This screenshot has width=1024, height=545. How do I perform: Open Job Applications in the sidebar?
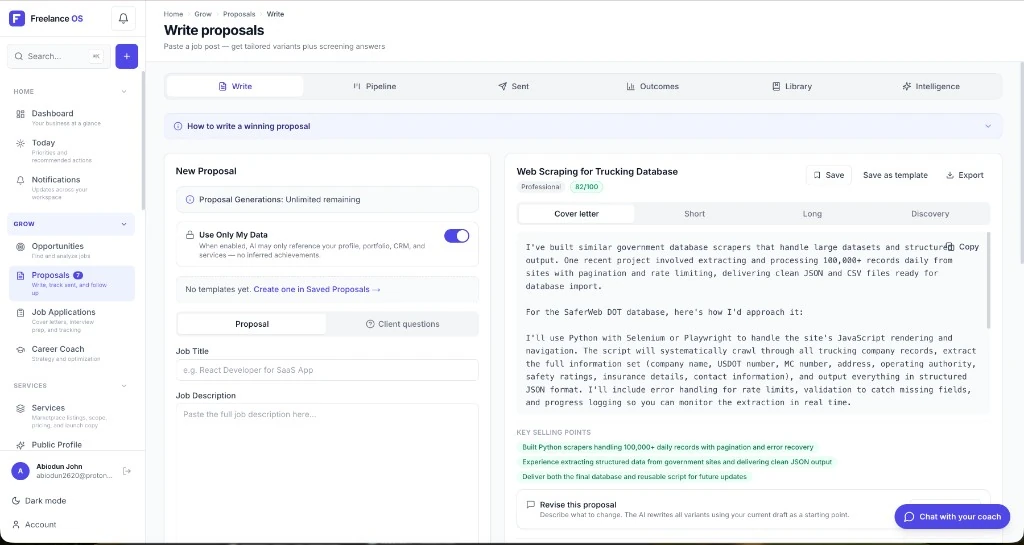coord(72,320)
